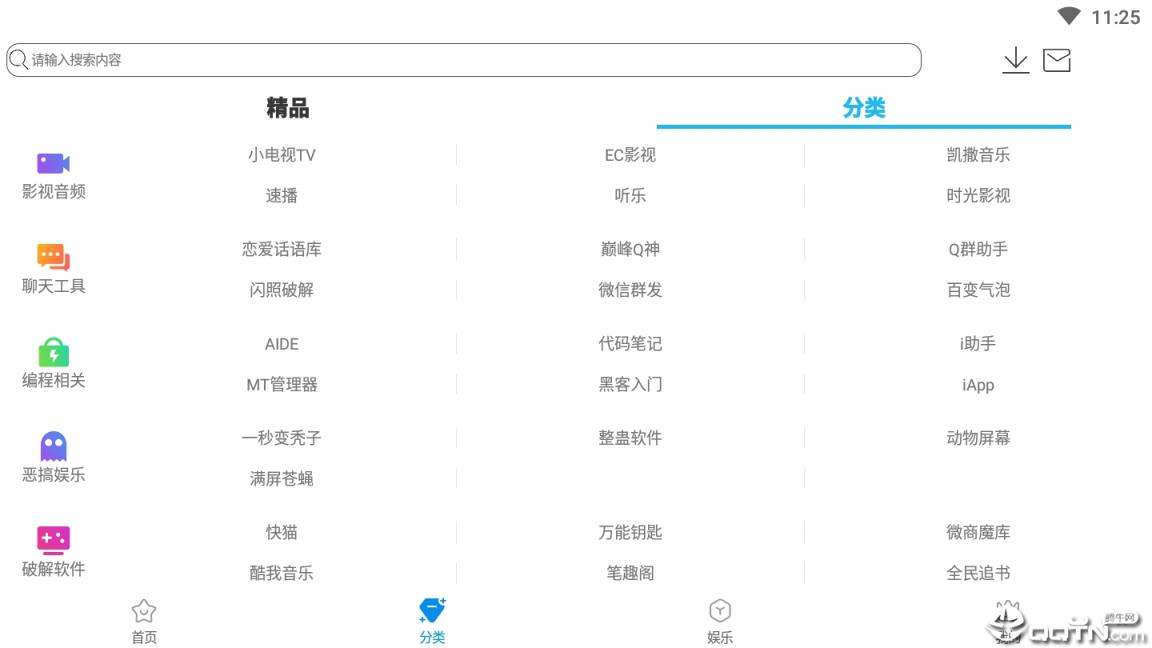Click the AIDE app link
1152x648 pixels.
click(281, 343)
